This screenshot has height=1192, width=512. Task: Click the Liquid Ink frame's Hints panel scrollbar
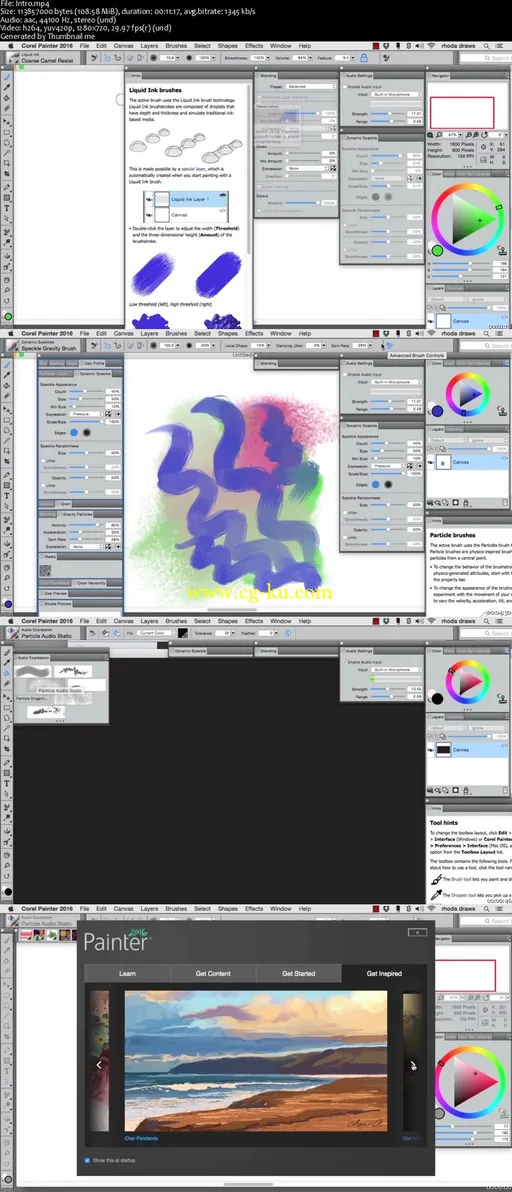point(248,169)
